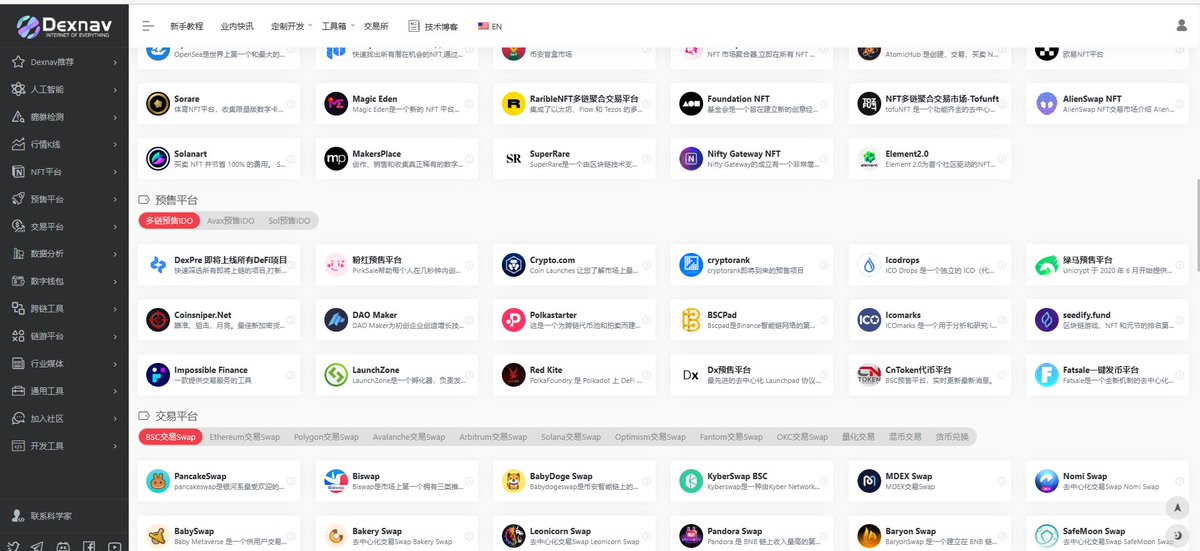This screenshot has width=1200, height=551.
Task: Switch to the 量化交易 tab
Action: coord(857,437)
